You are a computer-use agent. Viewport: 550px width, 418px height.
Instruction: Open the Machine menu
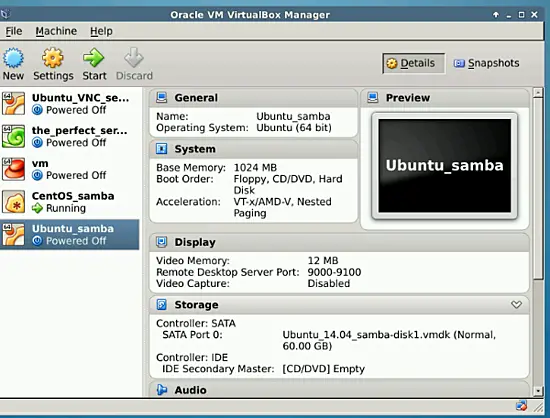tap(56, 31)
